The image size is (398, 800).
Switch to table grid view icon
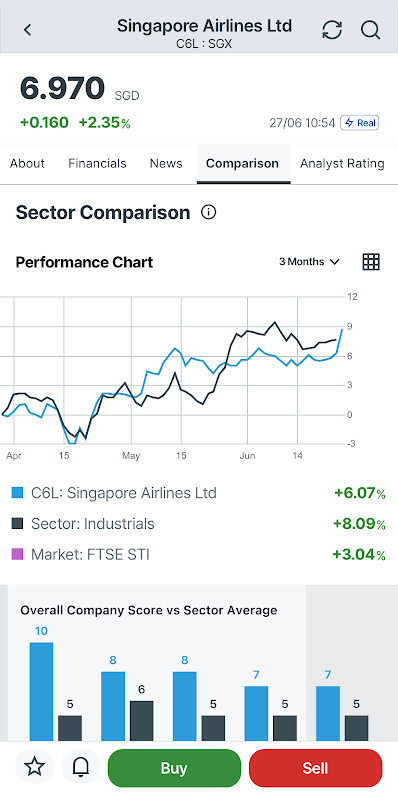click(x=371, y=262)
